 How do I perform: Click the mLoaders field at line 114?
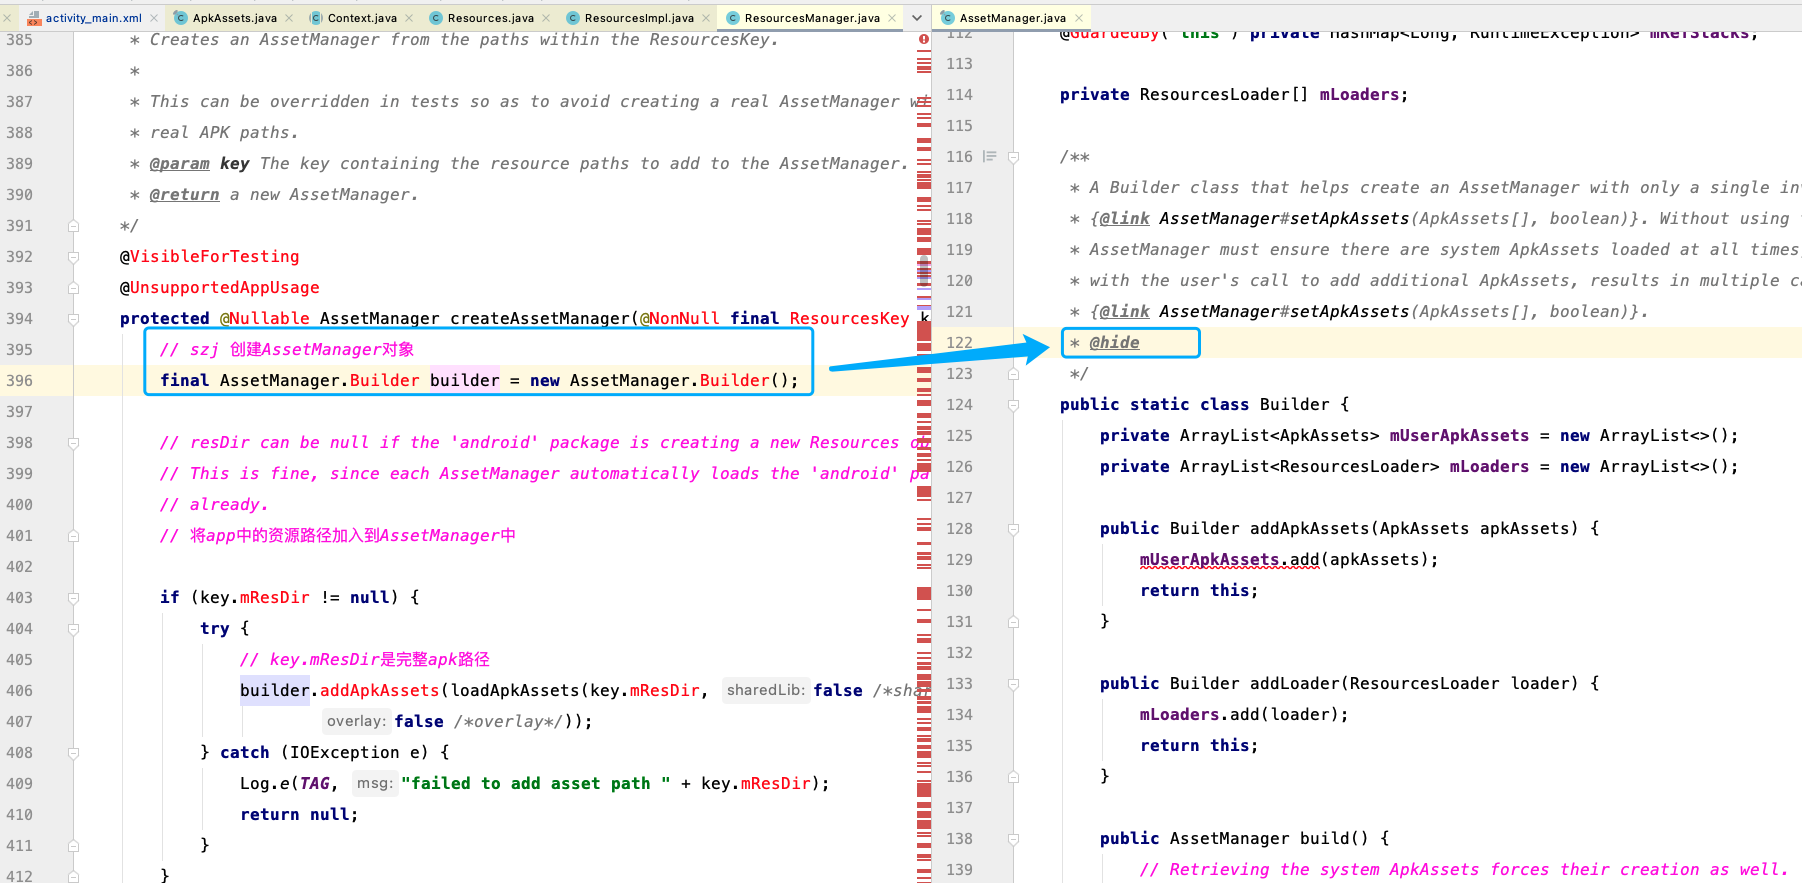pyautogui.click(x=1359, y=94)
